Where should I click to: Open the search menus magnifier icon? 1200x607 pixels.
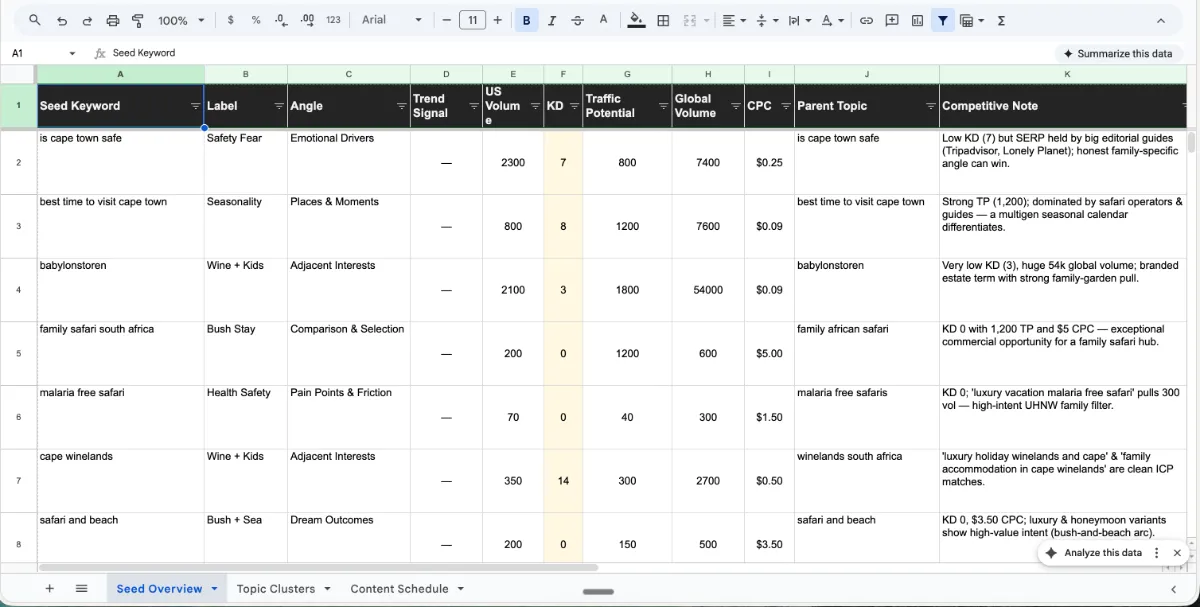pos(35,20)
